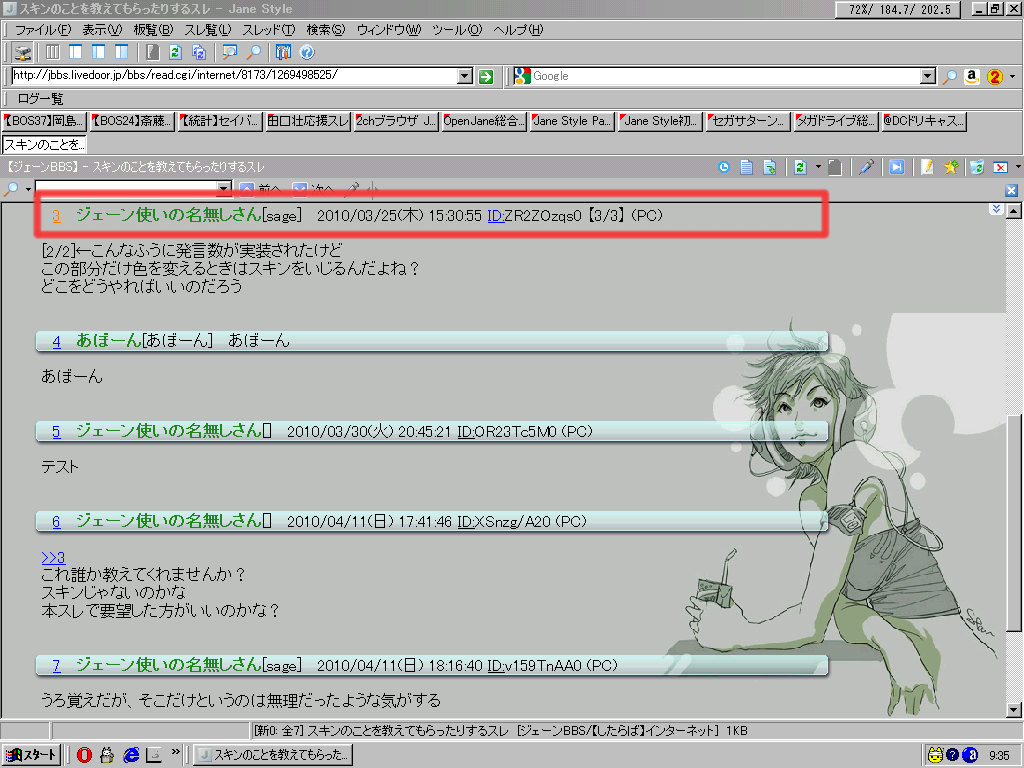Click the double-chevron above the scrollbar

[996, 209]
